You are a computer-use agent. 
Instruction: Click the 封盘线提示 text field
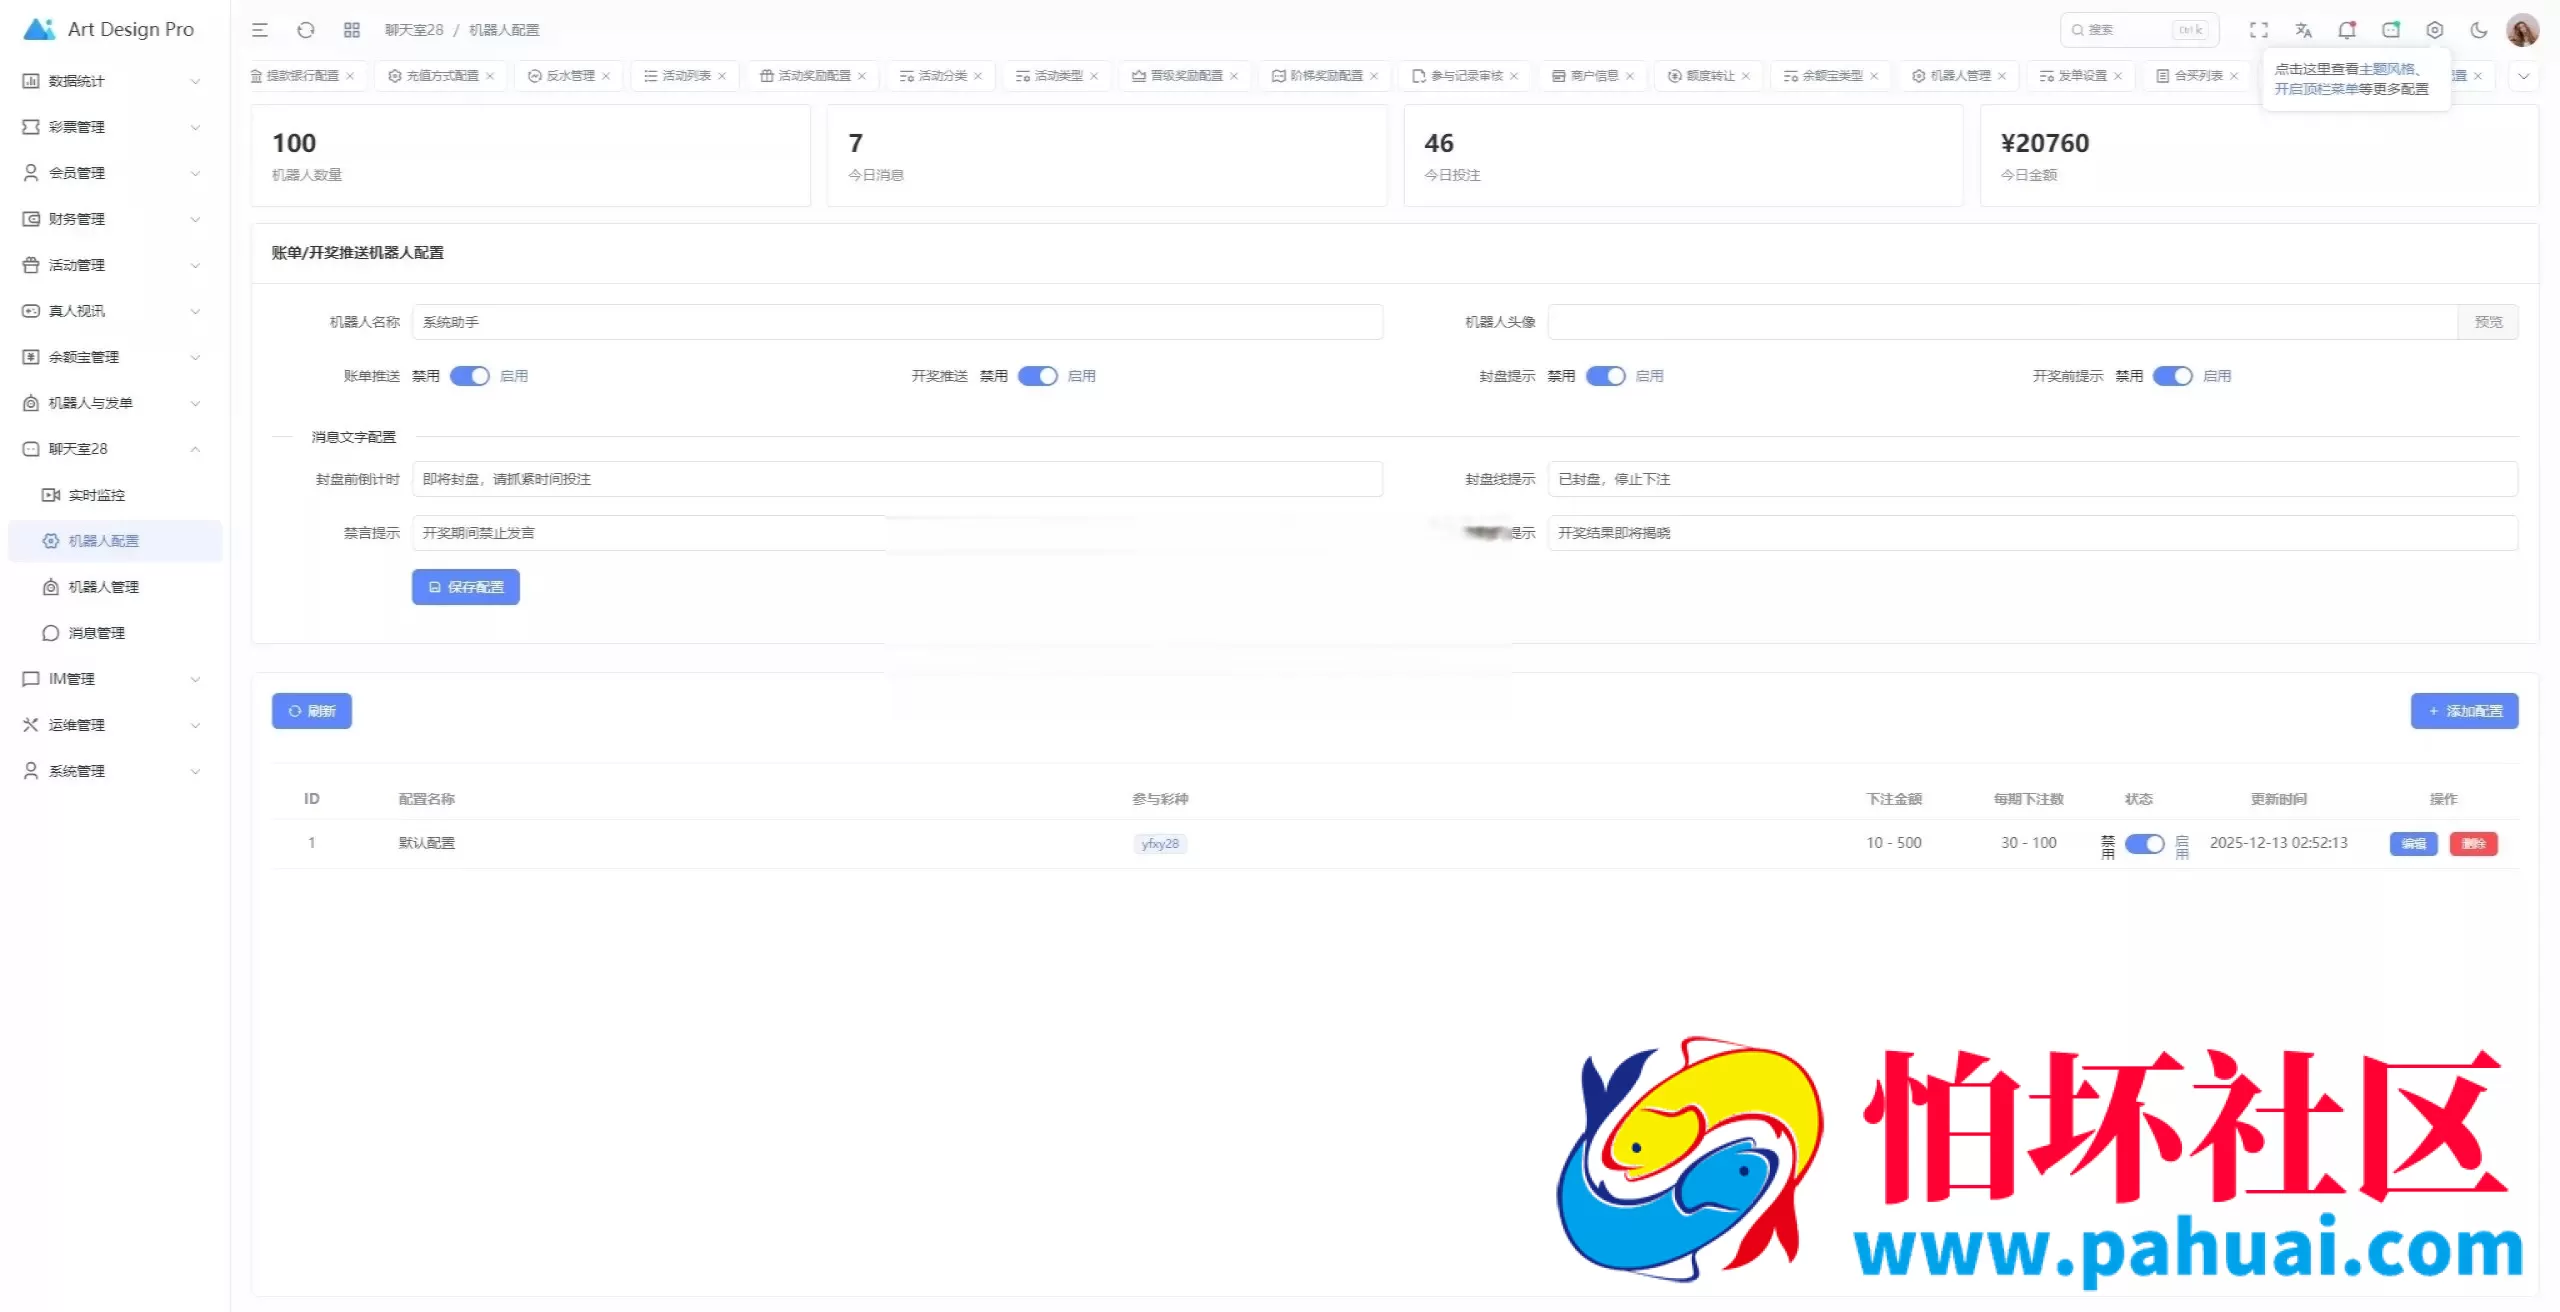[2033, 479]
